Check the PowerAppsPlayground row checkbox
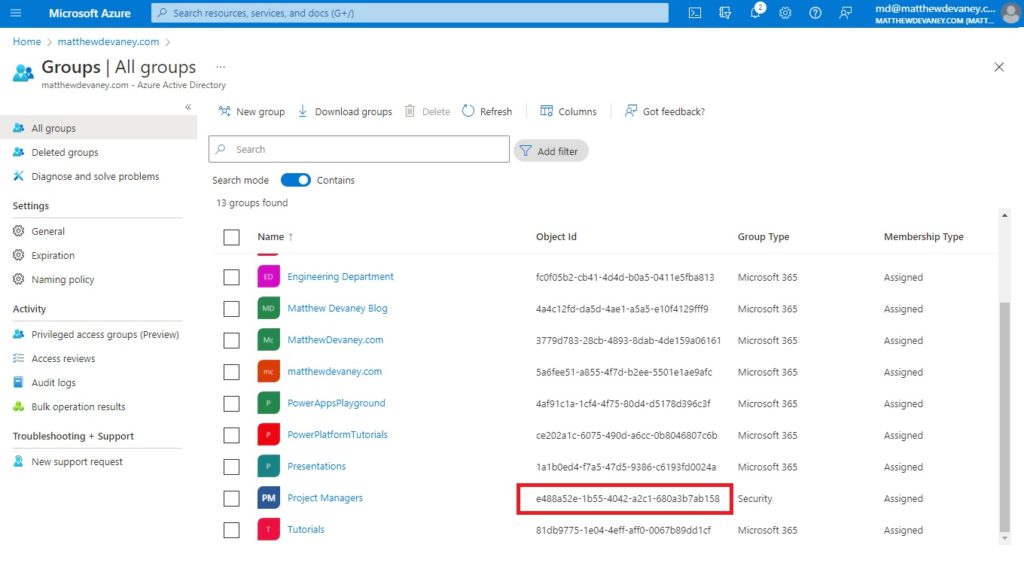The image size is (1024, 569). 231,403
